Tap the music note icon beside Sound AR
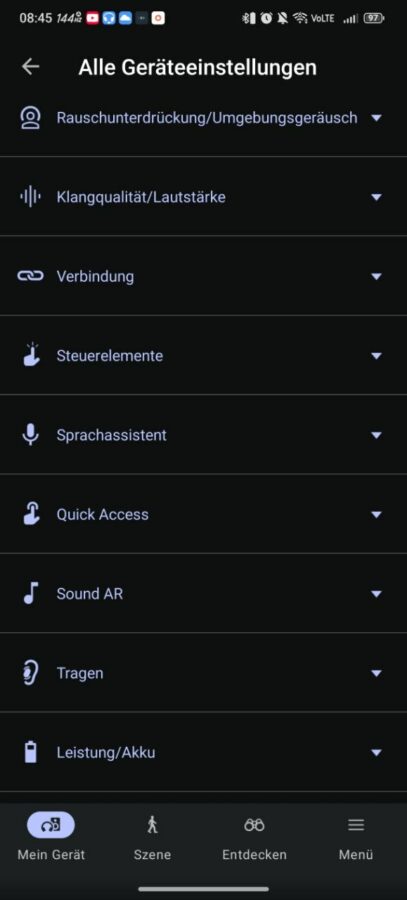The image size is (407, 900). (30, 593)
